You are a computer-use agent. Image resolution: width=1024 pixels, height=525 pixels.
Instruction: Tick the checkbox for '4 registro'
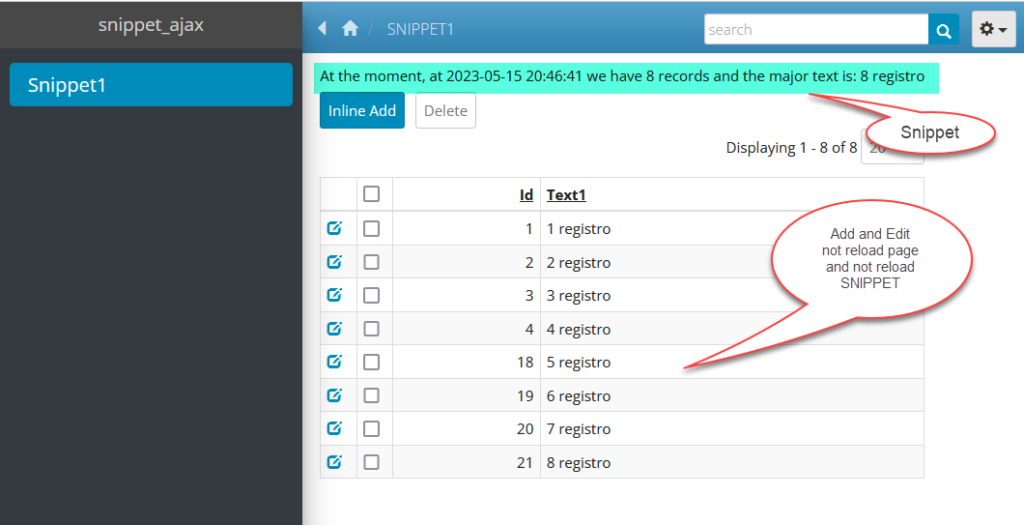371,329
